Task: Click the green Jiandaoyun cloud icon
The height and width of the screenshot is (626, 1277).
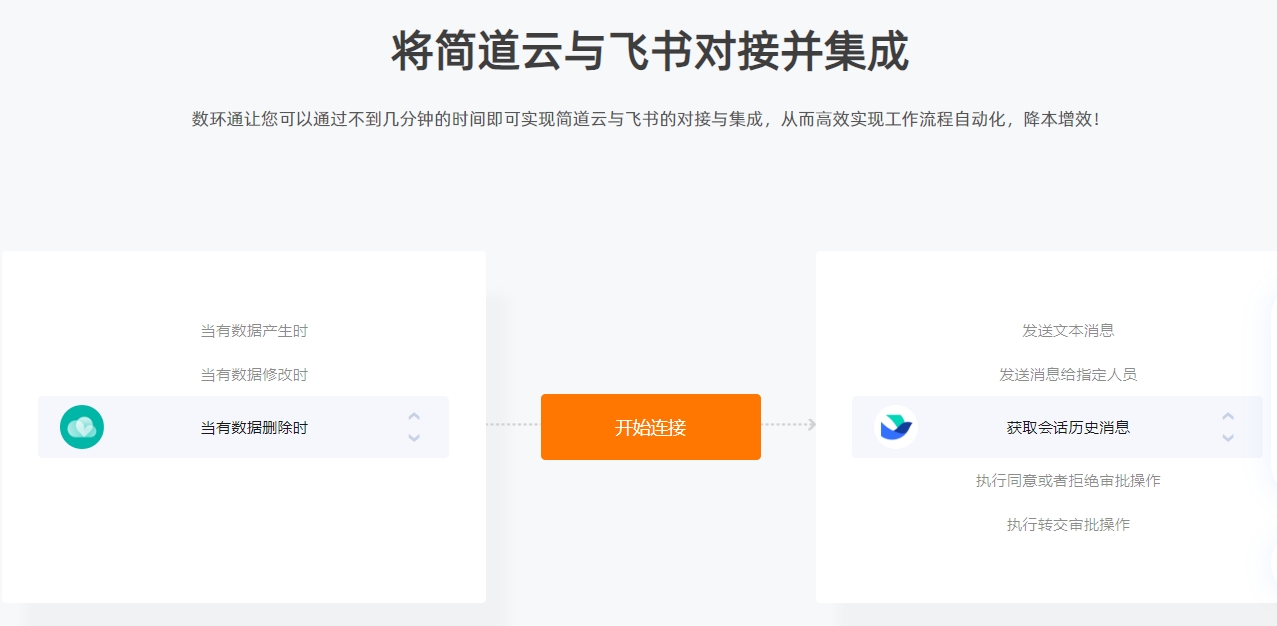Action: 82,427
